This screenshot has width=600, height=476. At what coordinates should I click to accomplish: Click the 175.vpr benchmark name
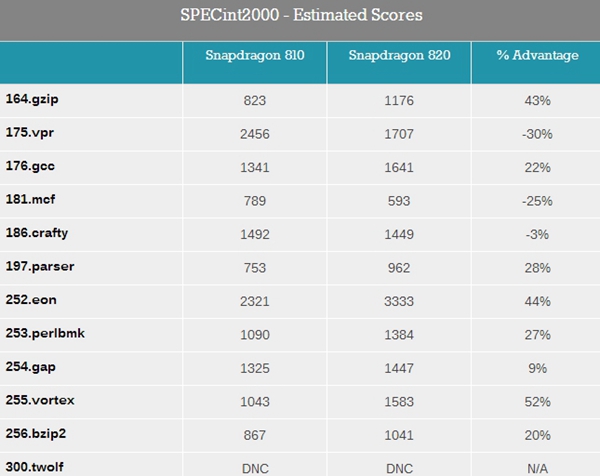[25, 134]
